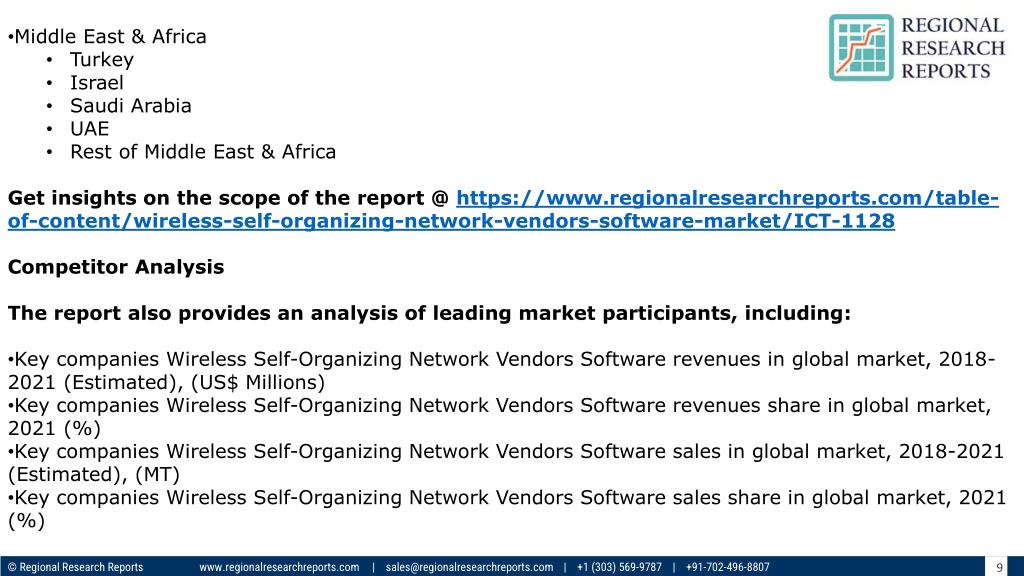Select the UAE bullet item
Viewport: 1024px width, 576px height.
click(89, 129)
